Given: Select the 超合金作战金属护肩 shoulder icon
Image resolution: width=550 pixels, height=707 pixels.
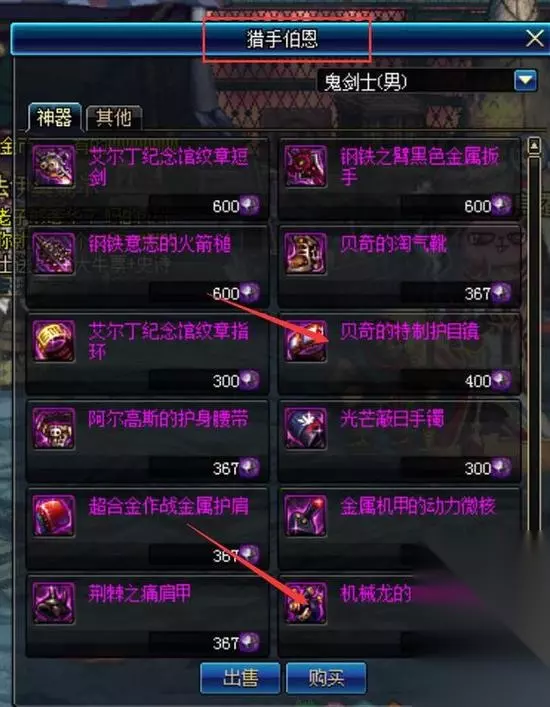Looking at the screenshot, I should tap(54, 515).
